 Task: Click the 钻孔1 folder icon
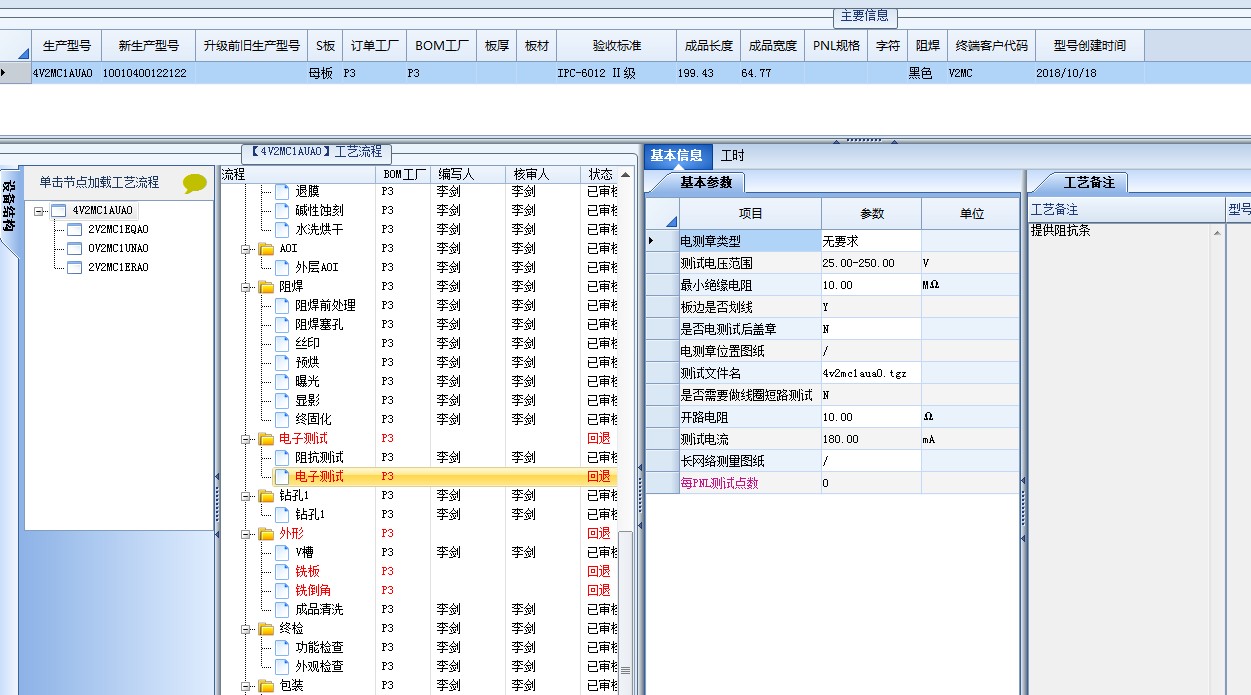click(266, 495)
